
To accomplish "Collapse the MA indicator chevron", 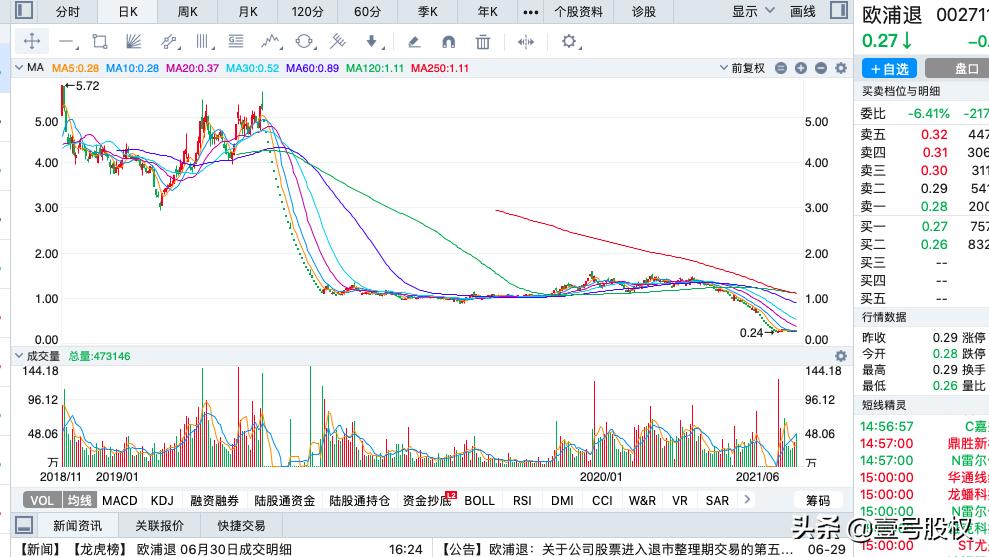I will 18,67.
